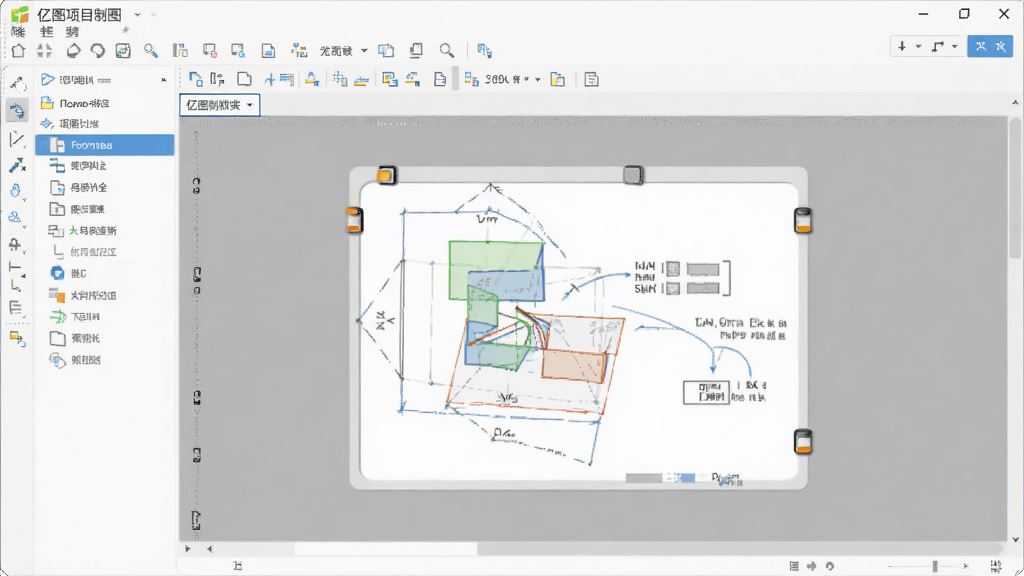Open the third menu in the menu bar
Screen dimensions: 1024x576
72,31
